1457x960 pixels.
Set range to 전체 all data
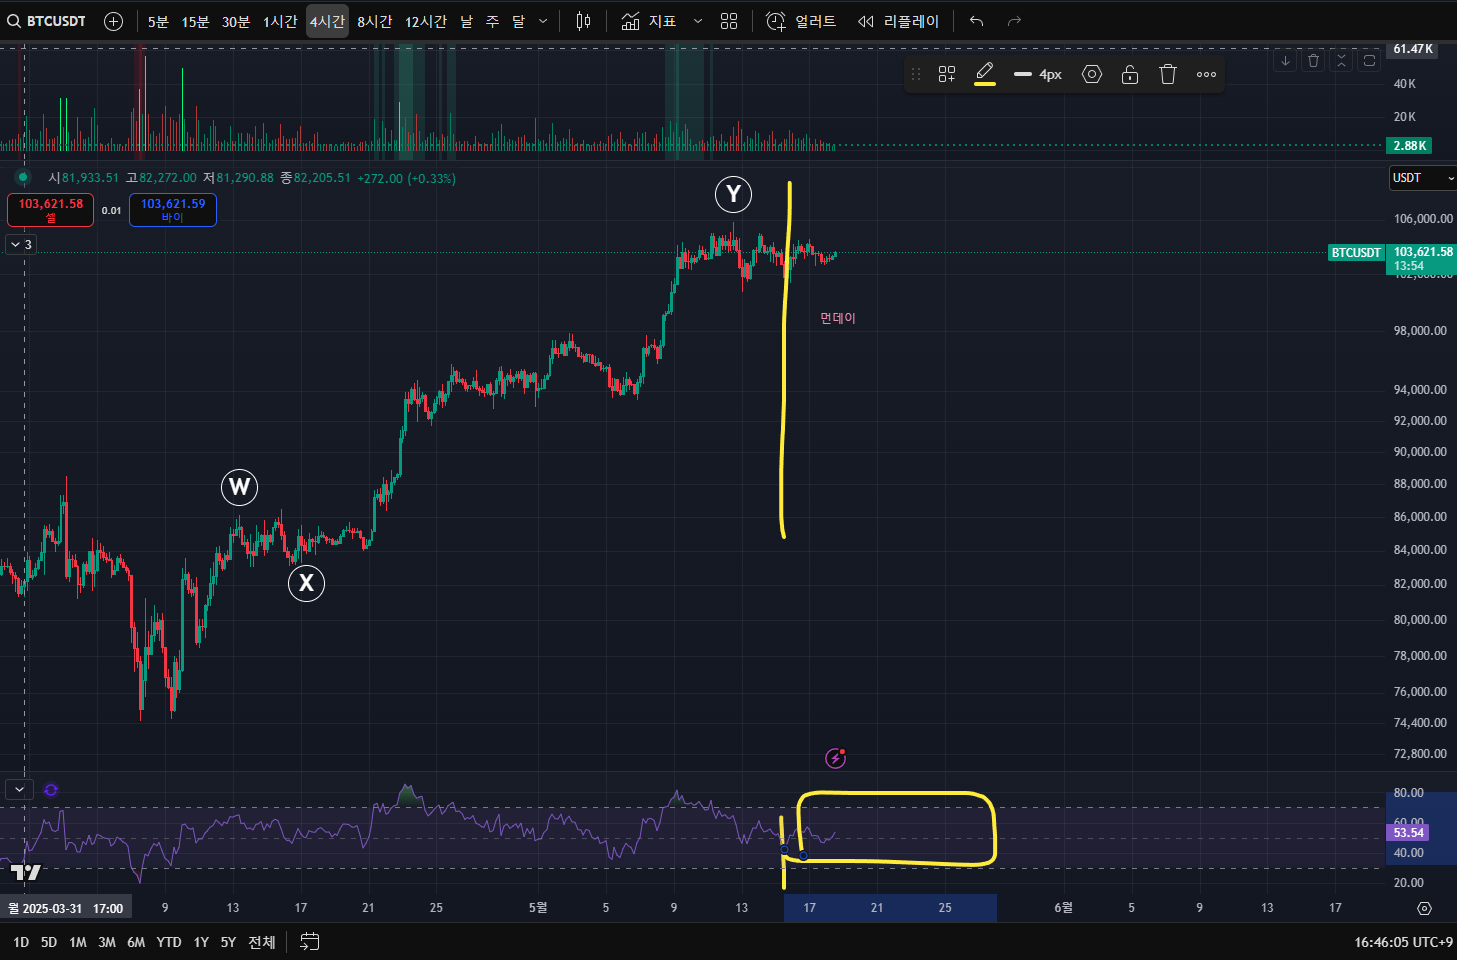262,942
